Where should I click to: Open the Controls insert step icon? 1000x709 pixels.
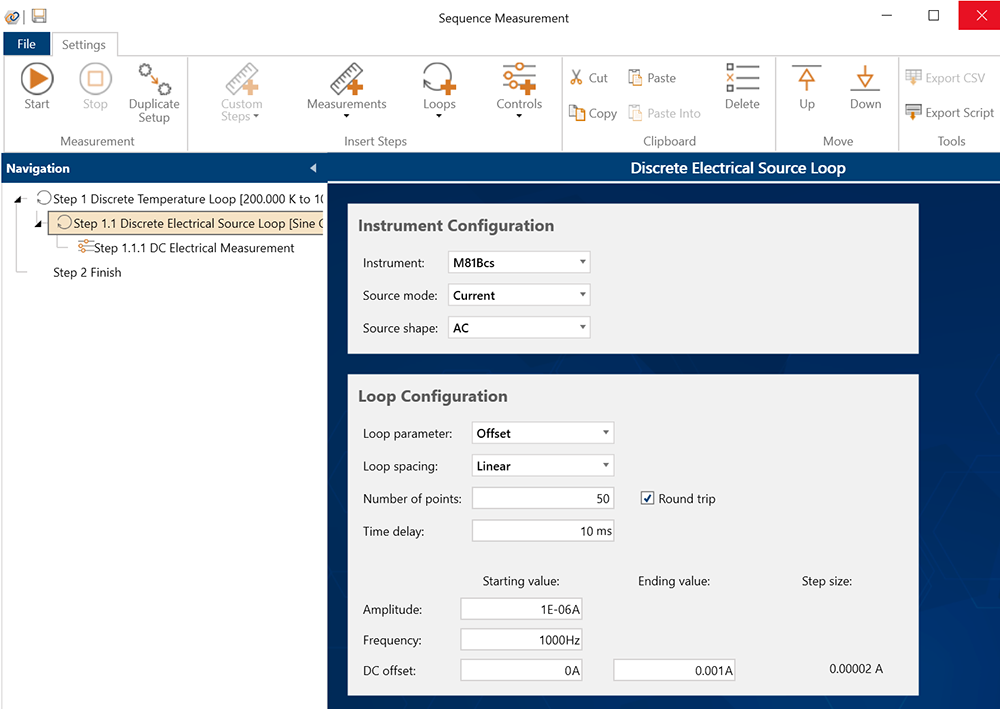pos(519,80)
